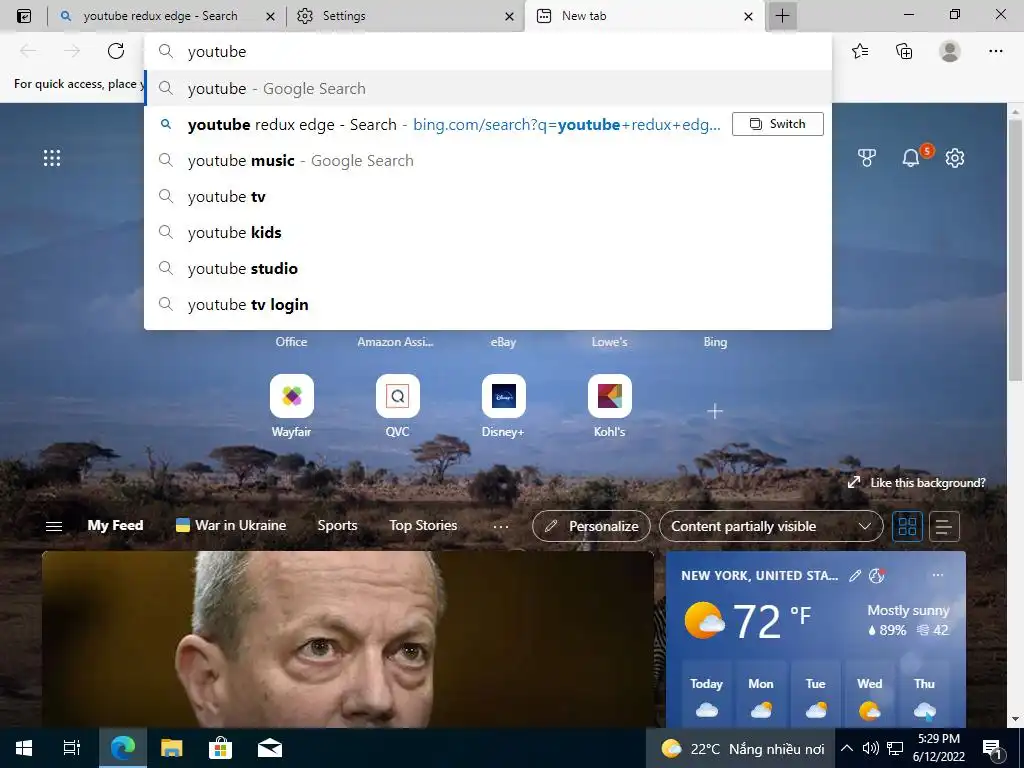The width and height of the screenshot is (1024, 768).
Task: Close the New tab tab
Action: 748,16
